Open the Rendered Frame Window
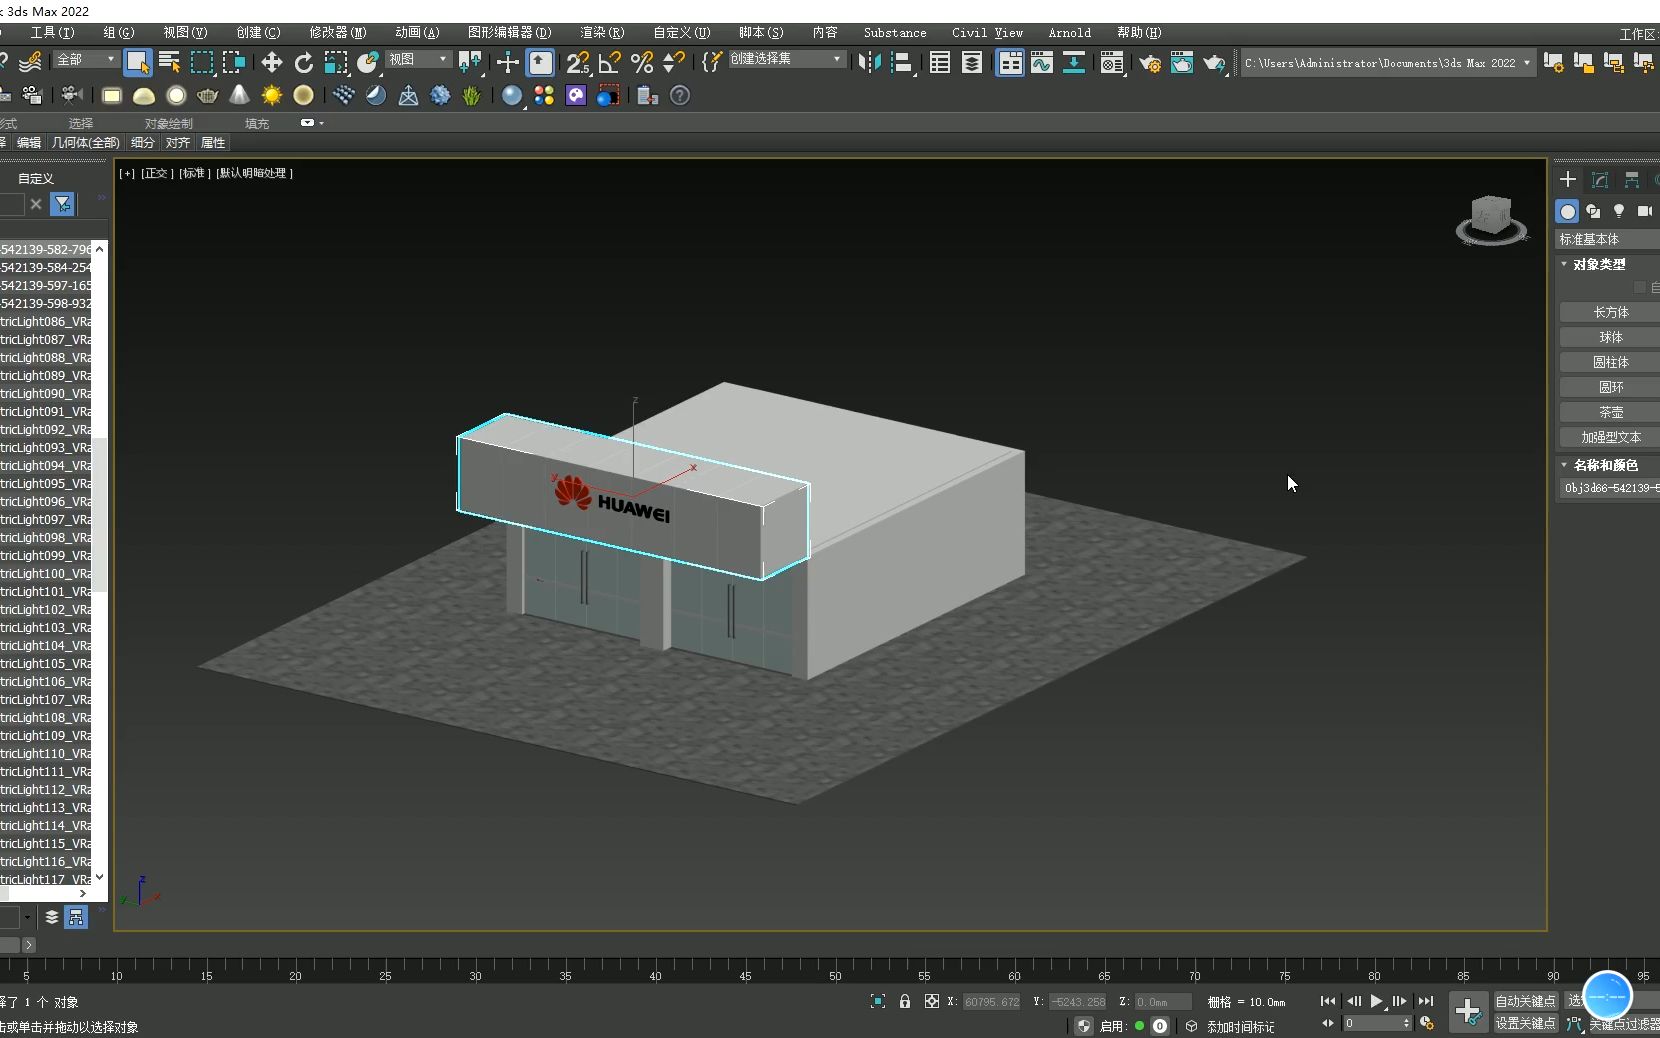The width and height of the screenshot is (1660, 1038). (x=1182, y=62)
